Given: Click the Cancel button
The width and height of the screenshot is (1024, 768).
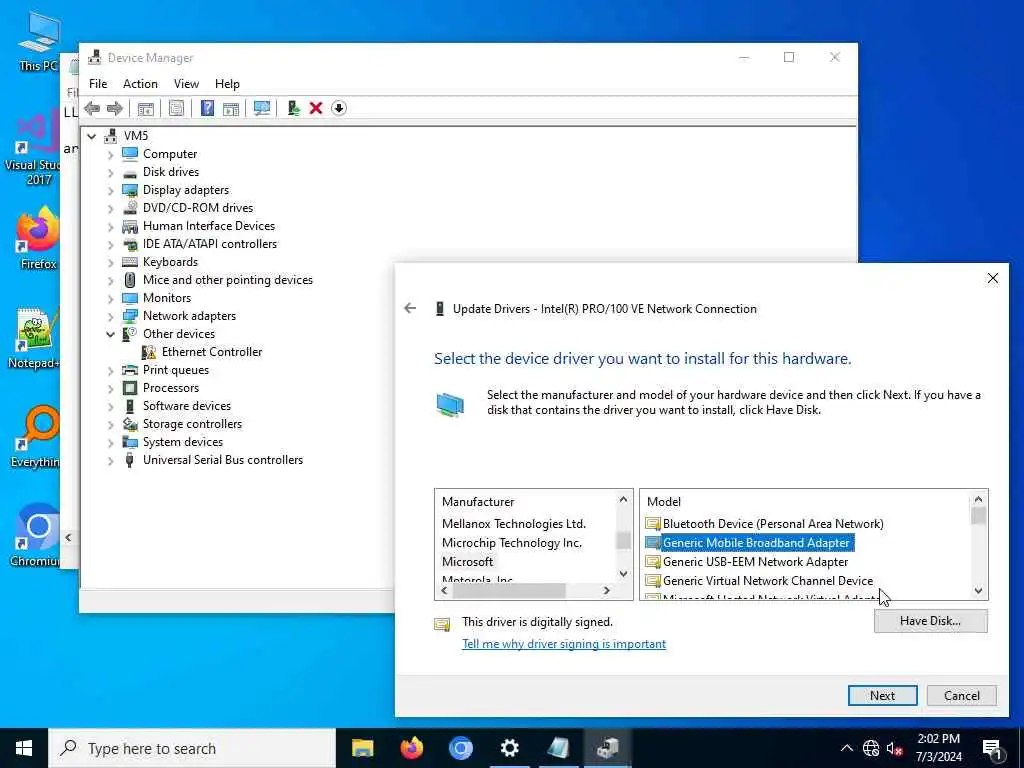Looking at the screenshot, I should [961, 696].
